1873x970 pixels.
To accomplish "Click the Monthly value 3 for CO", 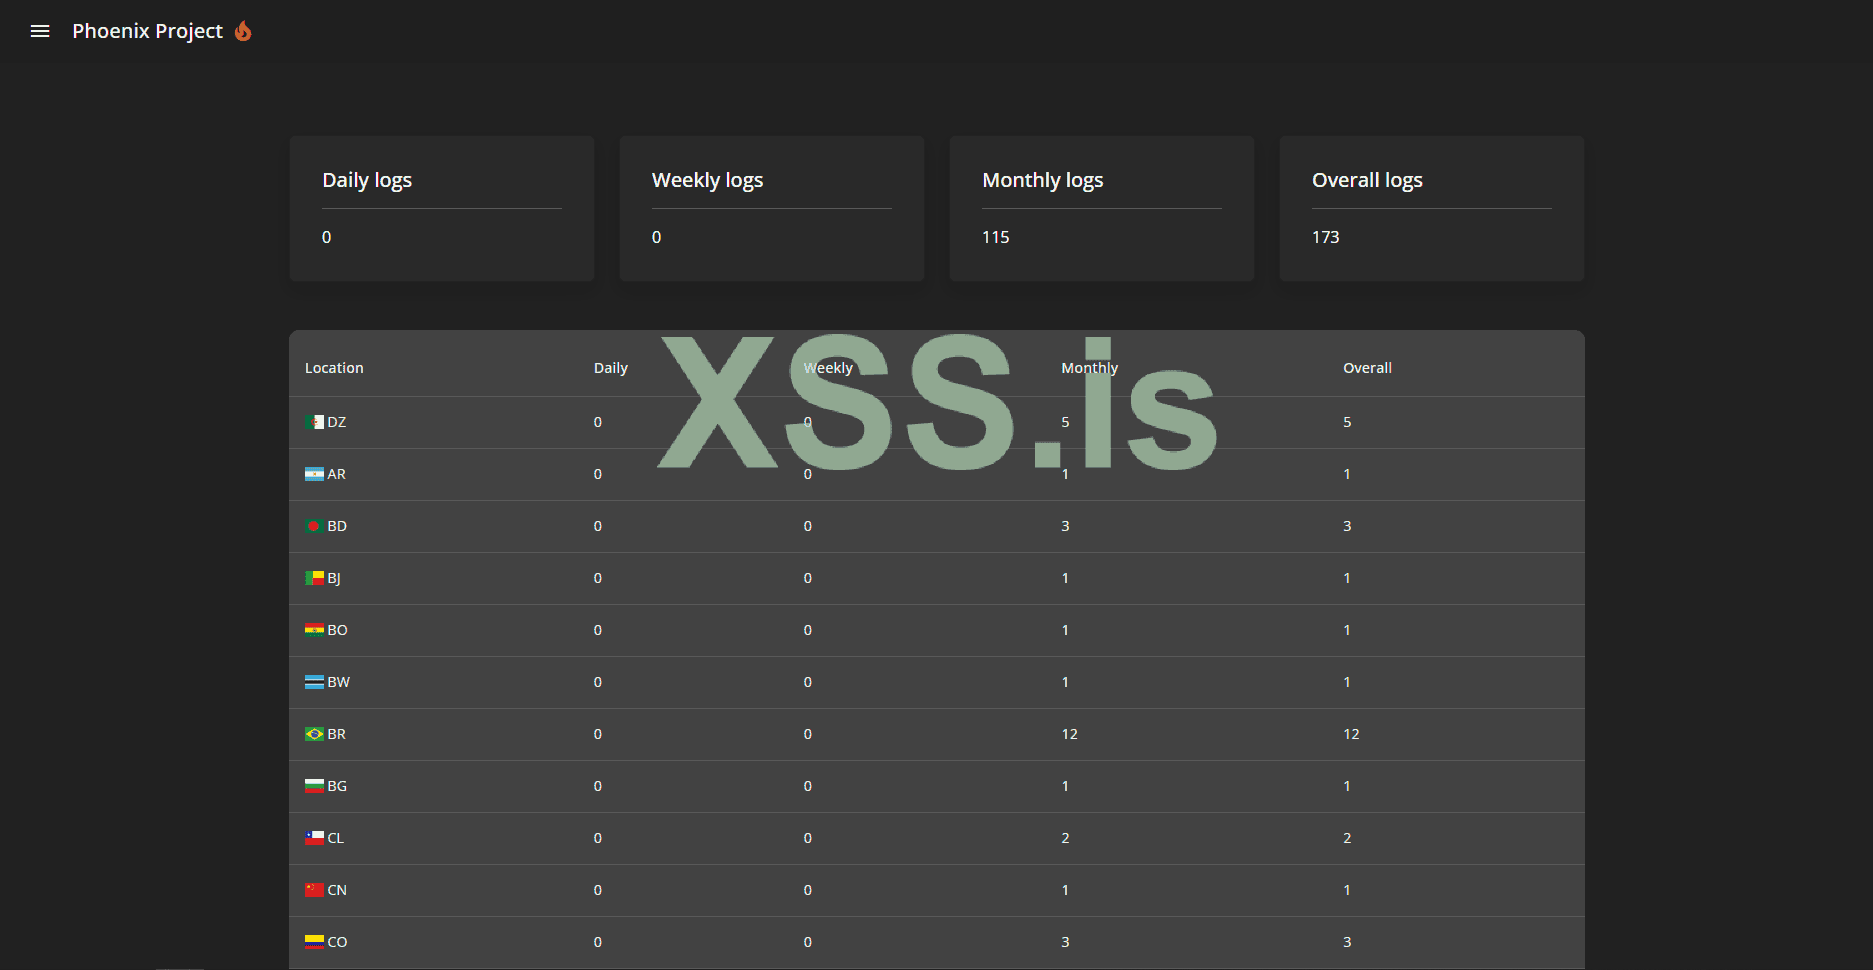I will coord(1065,942).
